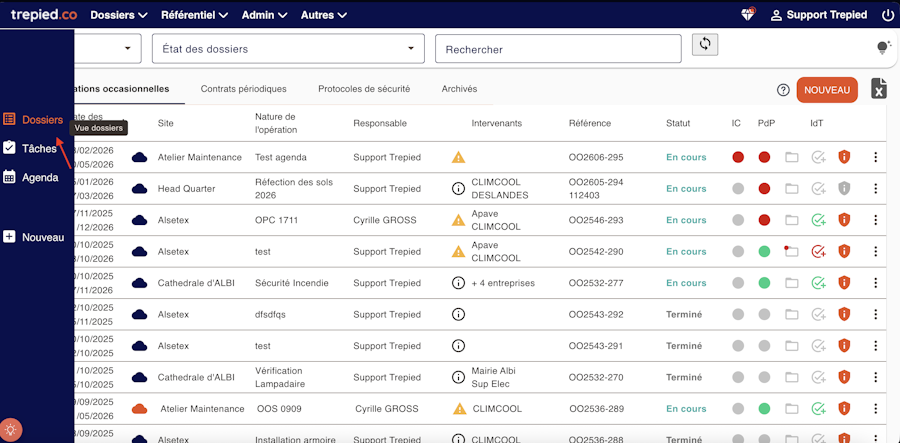This screenshot has height=443, width=900.
Task: Expand the Admin menu
Action: pos(265,15)
